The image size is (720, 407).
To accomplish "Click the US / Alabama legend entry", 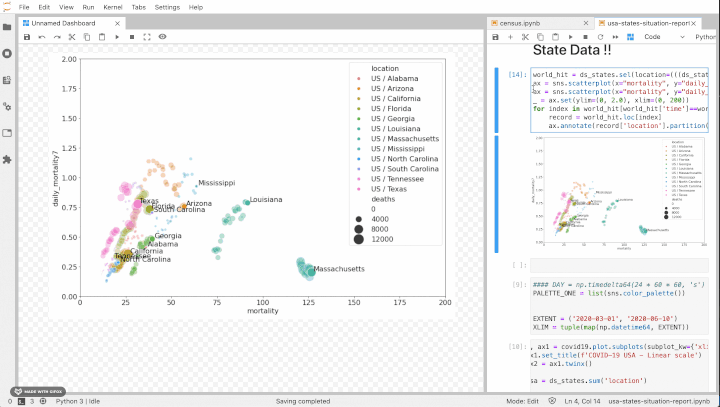I will click(x=394, y=79).
